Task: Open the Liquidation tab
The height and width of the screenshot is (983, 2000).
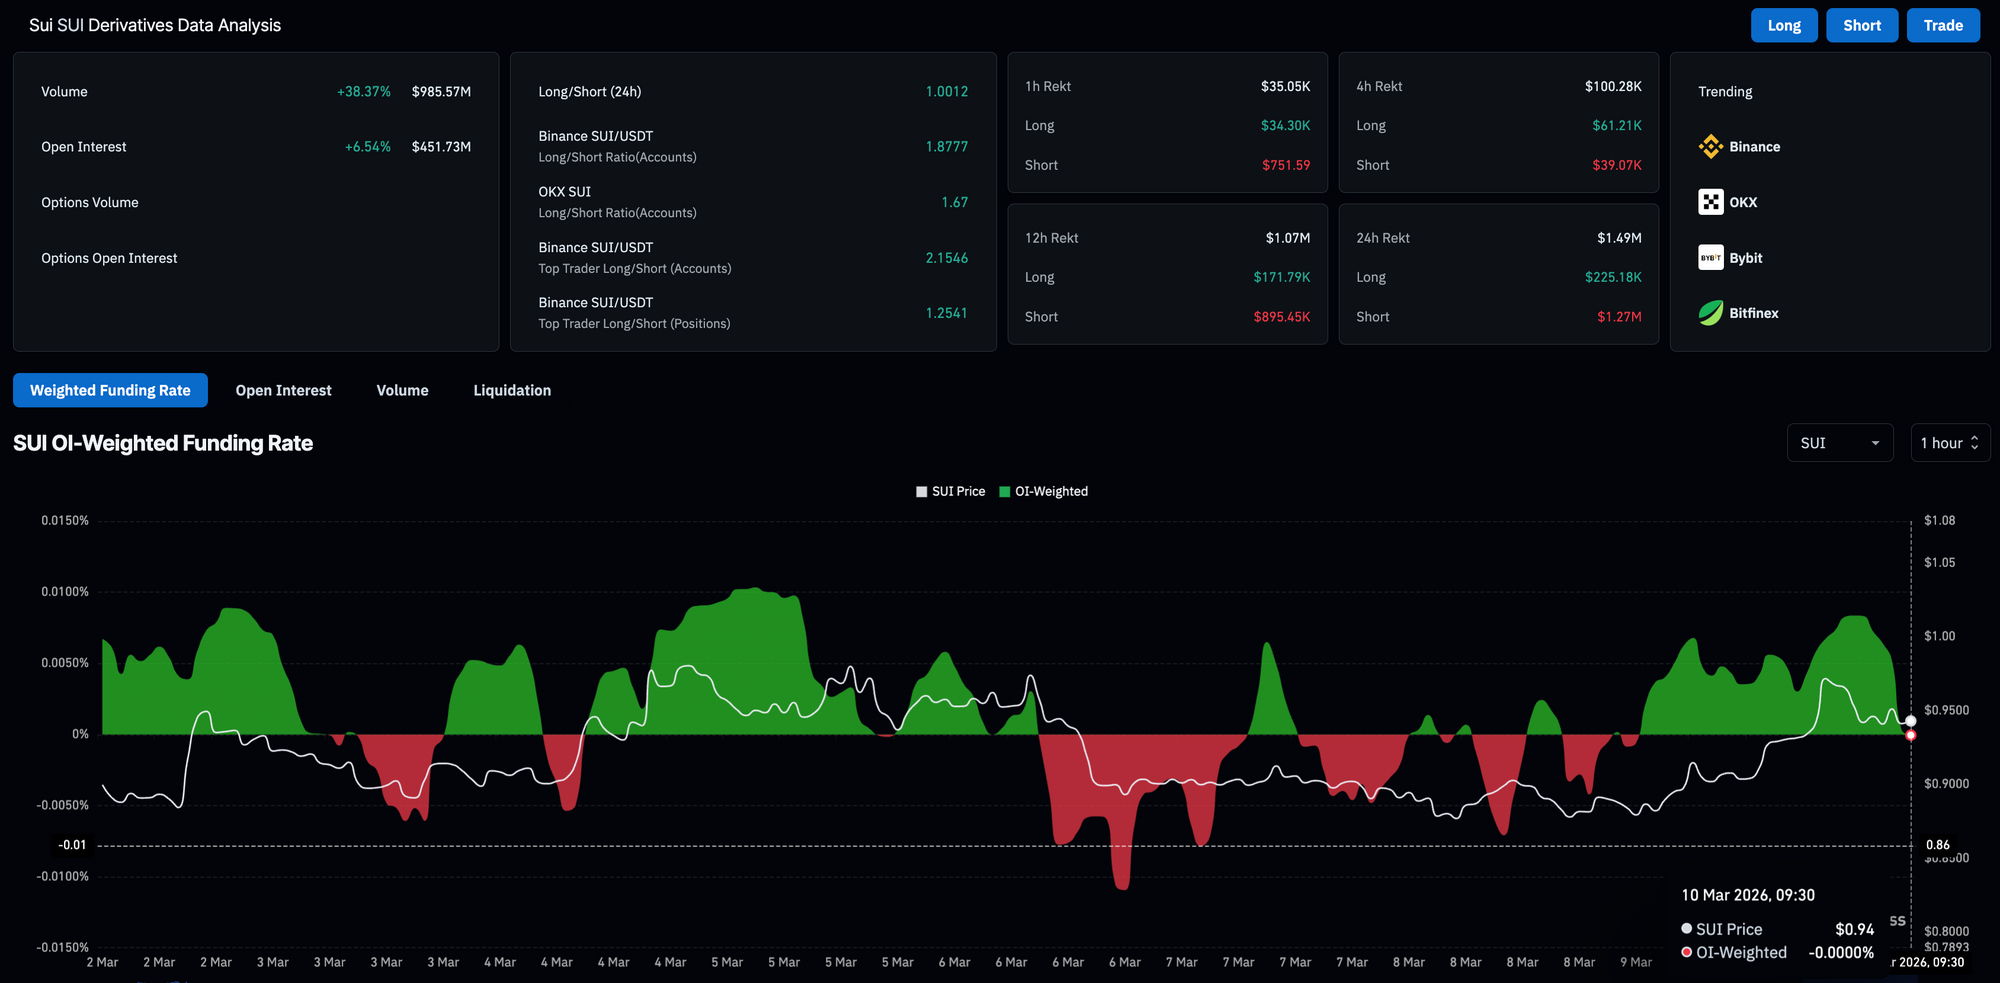Action: [x=512, y=390]
